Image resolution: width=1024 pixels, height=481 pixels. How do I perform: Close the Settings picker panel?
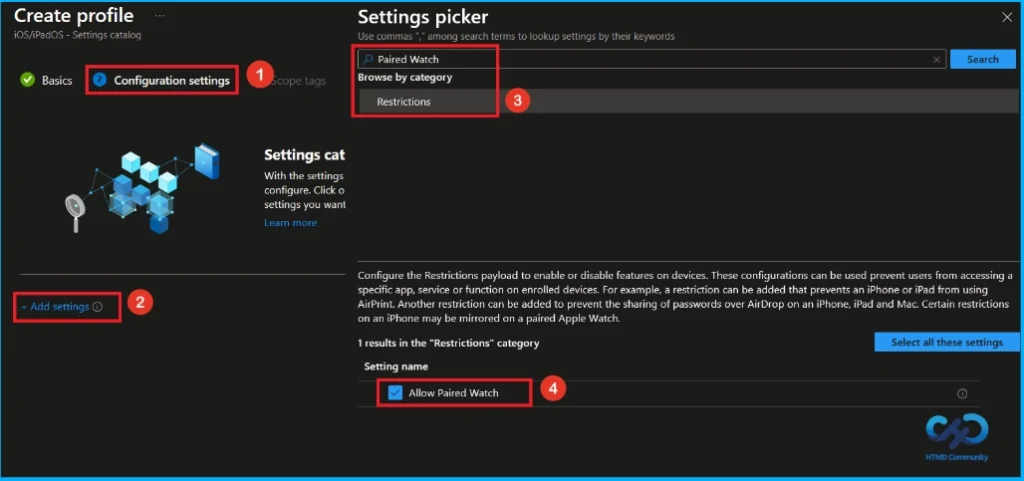1006,18
